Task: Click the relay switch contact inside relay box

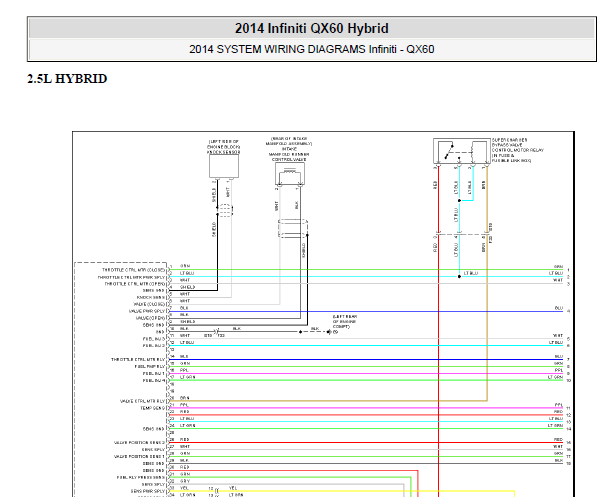Action: (x=449, y=151)
